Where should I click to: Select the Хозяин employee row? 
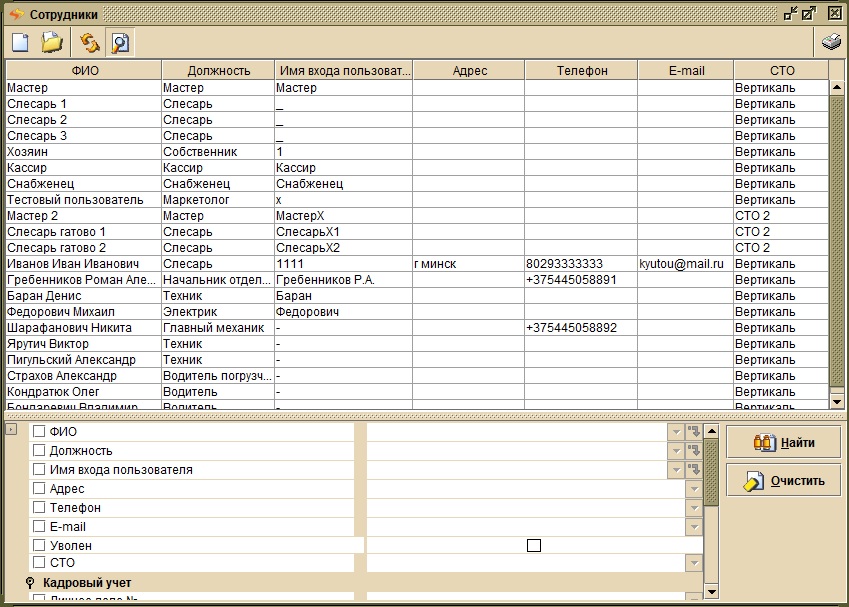click(x=417, y=152)
